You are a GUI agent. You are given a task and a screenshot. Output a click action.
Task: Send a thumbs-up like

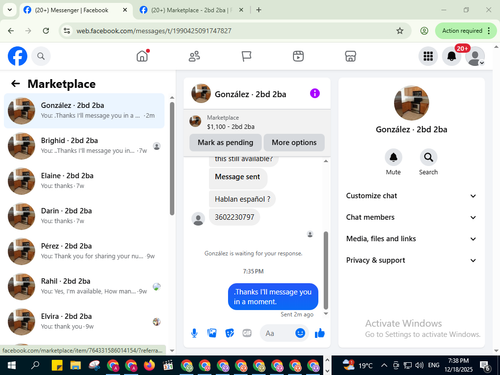[320, 333]
